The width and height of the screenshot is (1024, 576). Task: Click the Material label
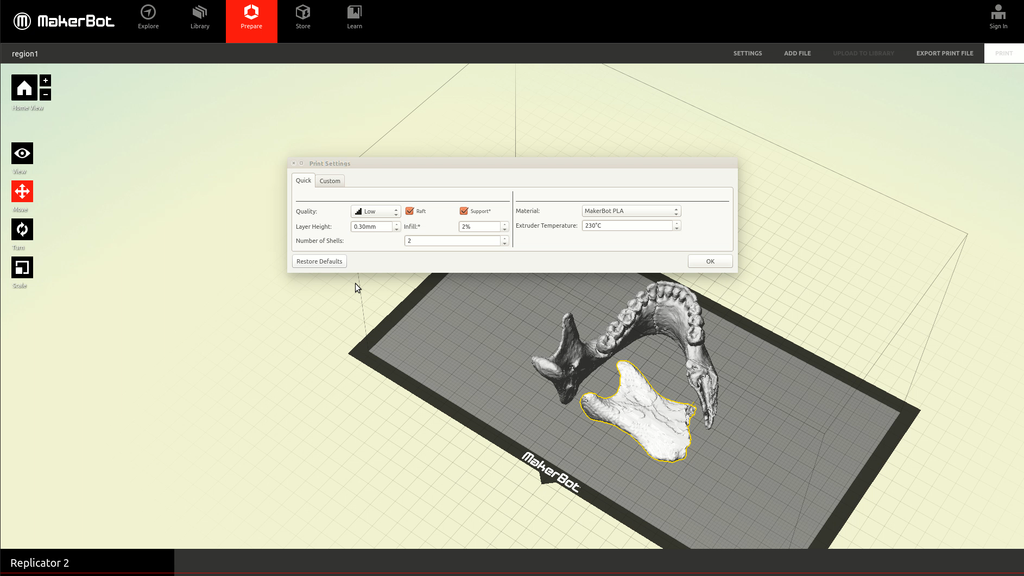tap(528, 211)
